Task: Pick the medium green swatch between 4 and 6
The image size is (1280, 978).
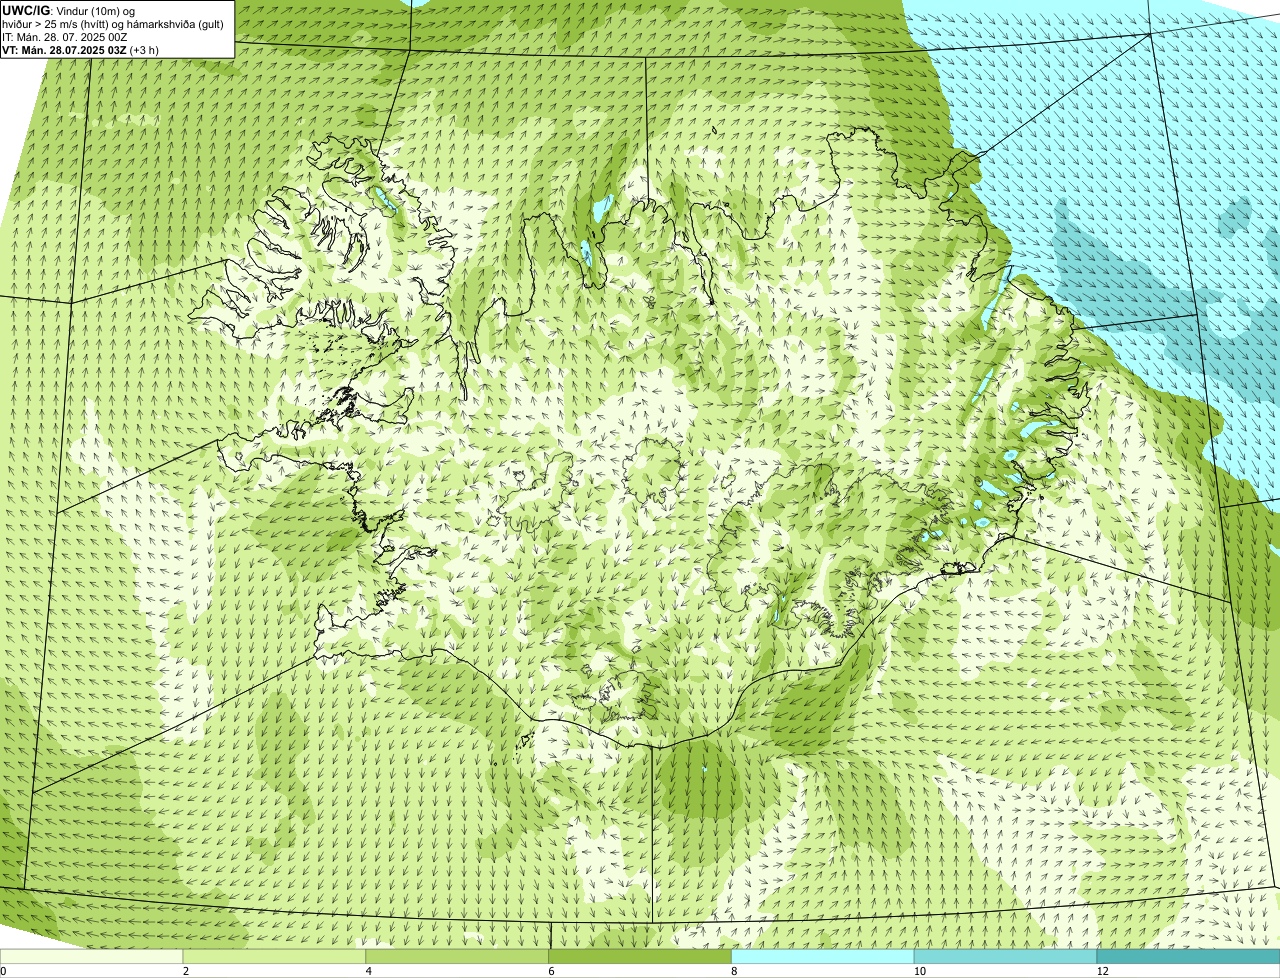Action: [x=458, y=957]
